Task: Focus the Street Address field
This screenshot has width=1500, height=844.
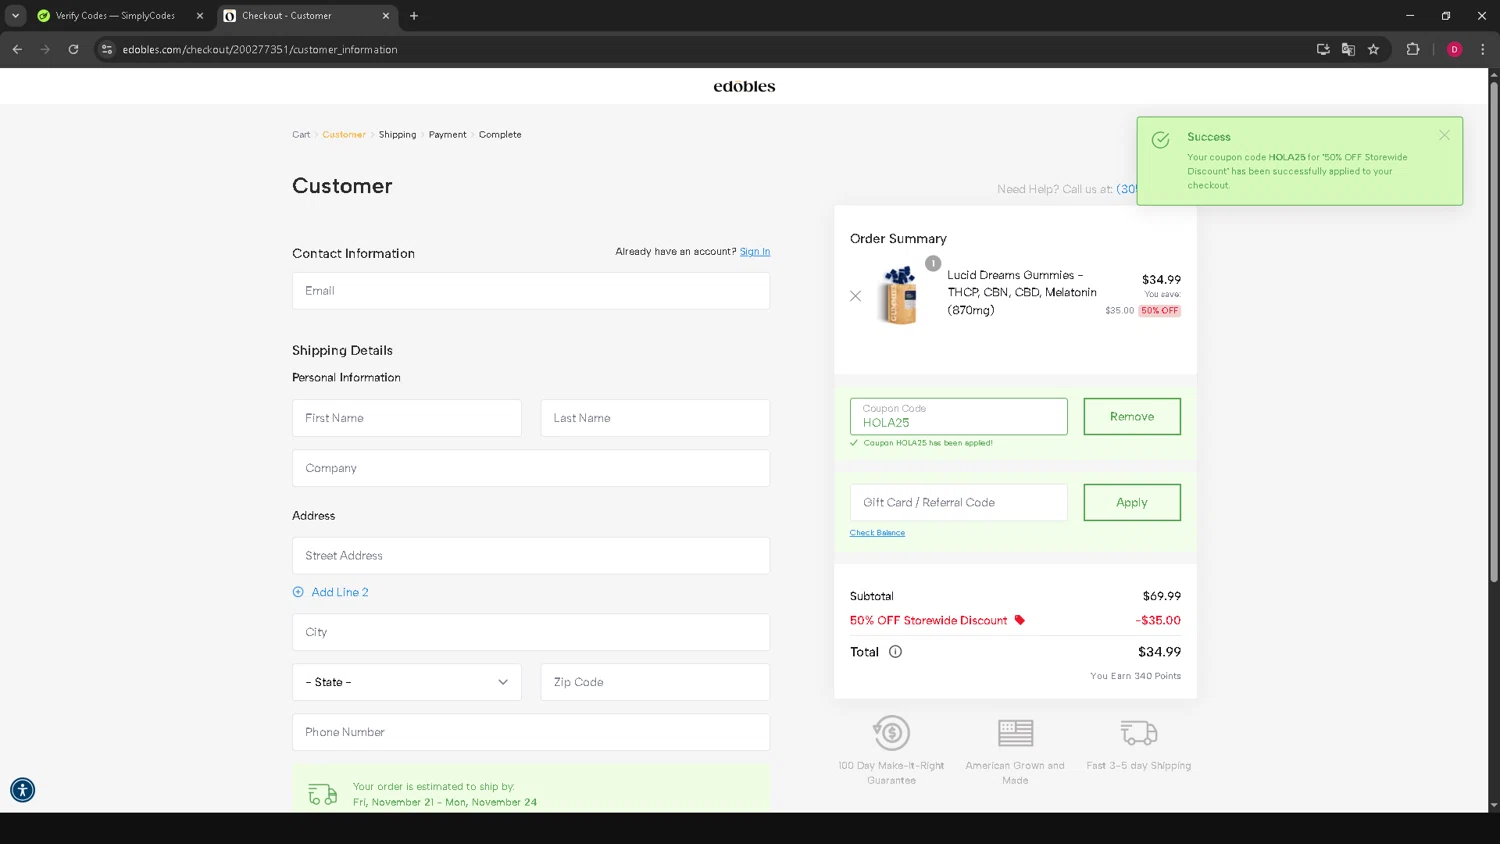Action: (531, 555)
